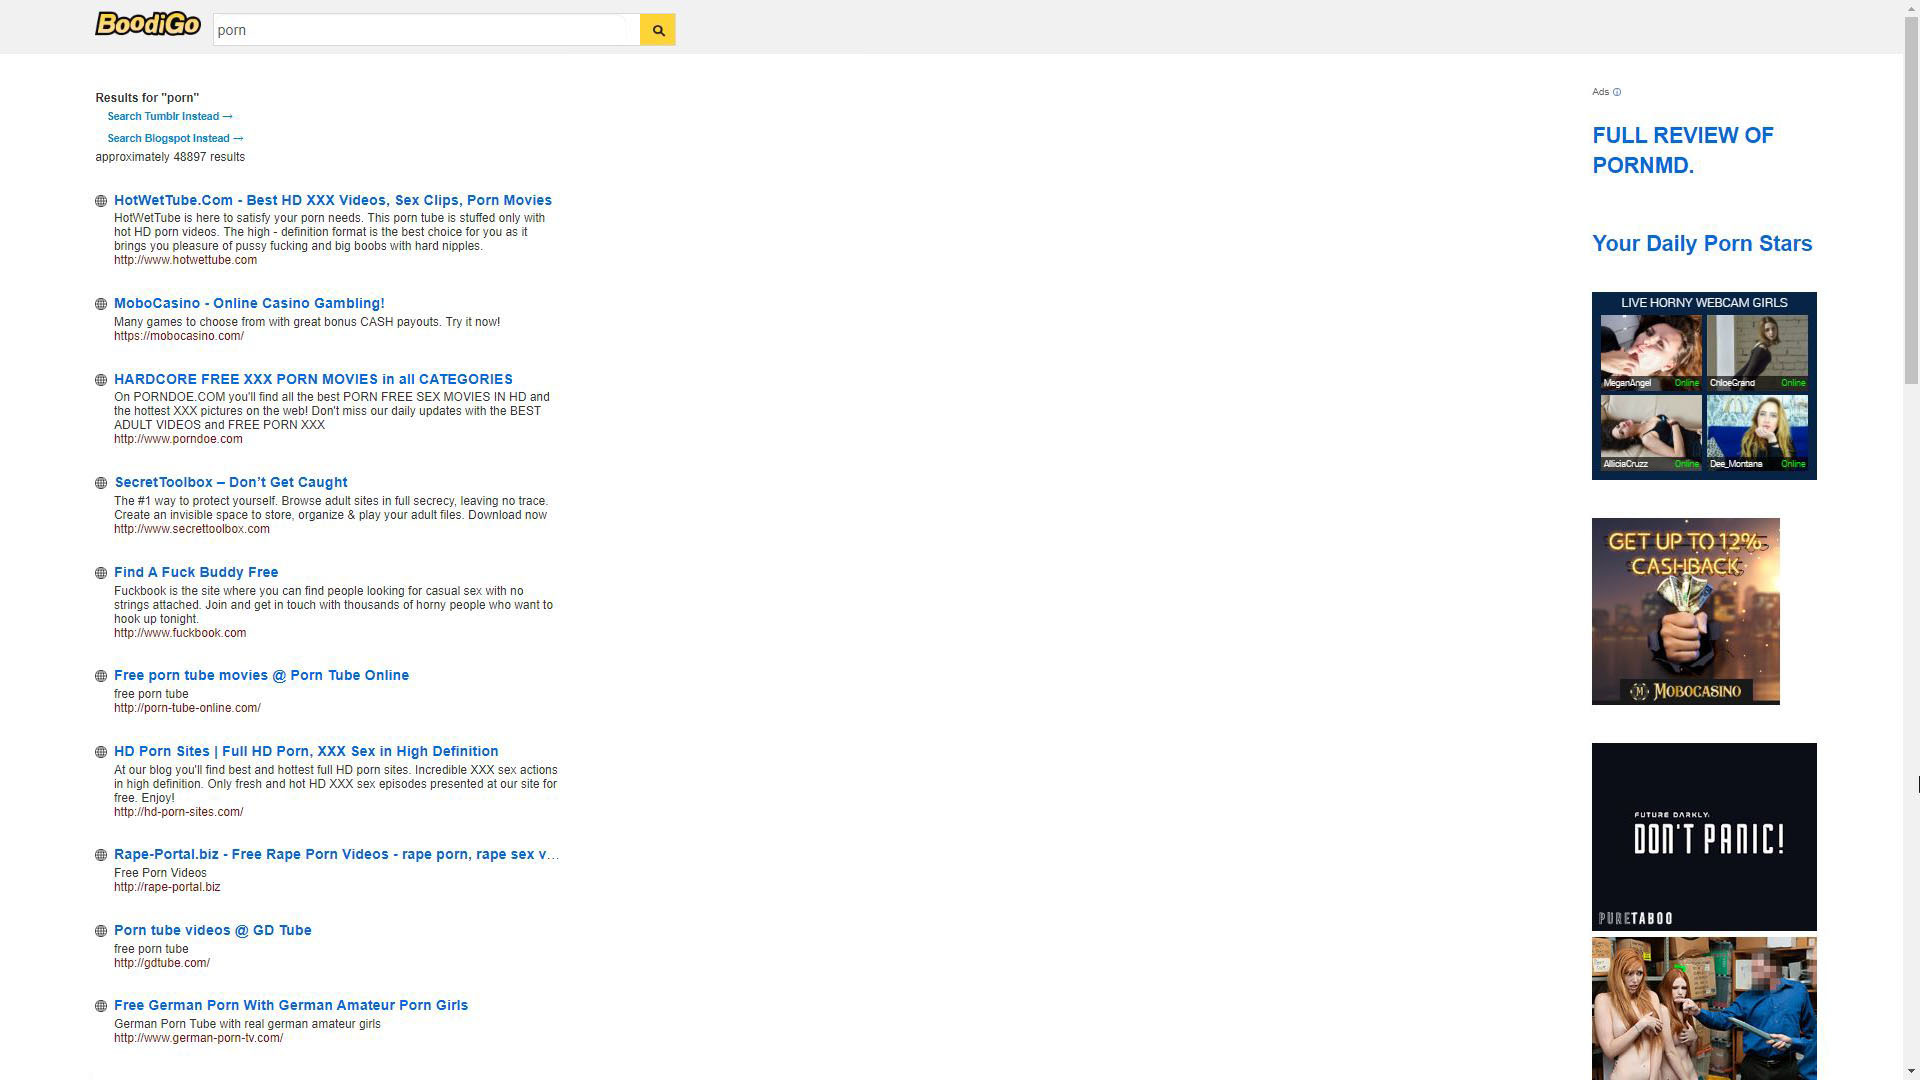Open the MoboCasino - Online Casino Gambling result
Viewport: 1920px width, 1080px height.
coord(249,303)
